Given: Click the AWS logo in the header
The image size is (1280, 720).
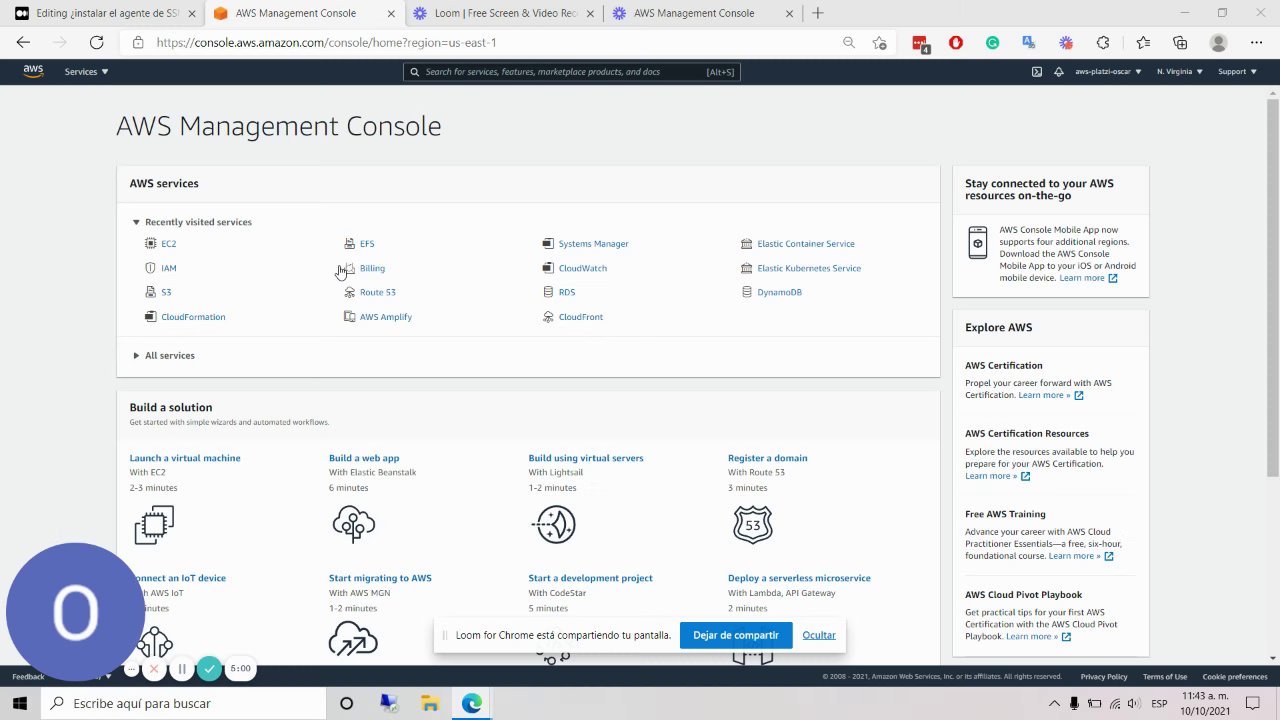Looking at the screenshot, I should [x=33, y=72].
